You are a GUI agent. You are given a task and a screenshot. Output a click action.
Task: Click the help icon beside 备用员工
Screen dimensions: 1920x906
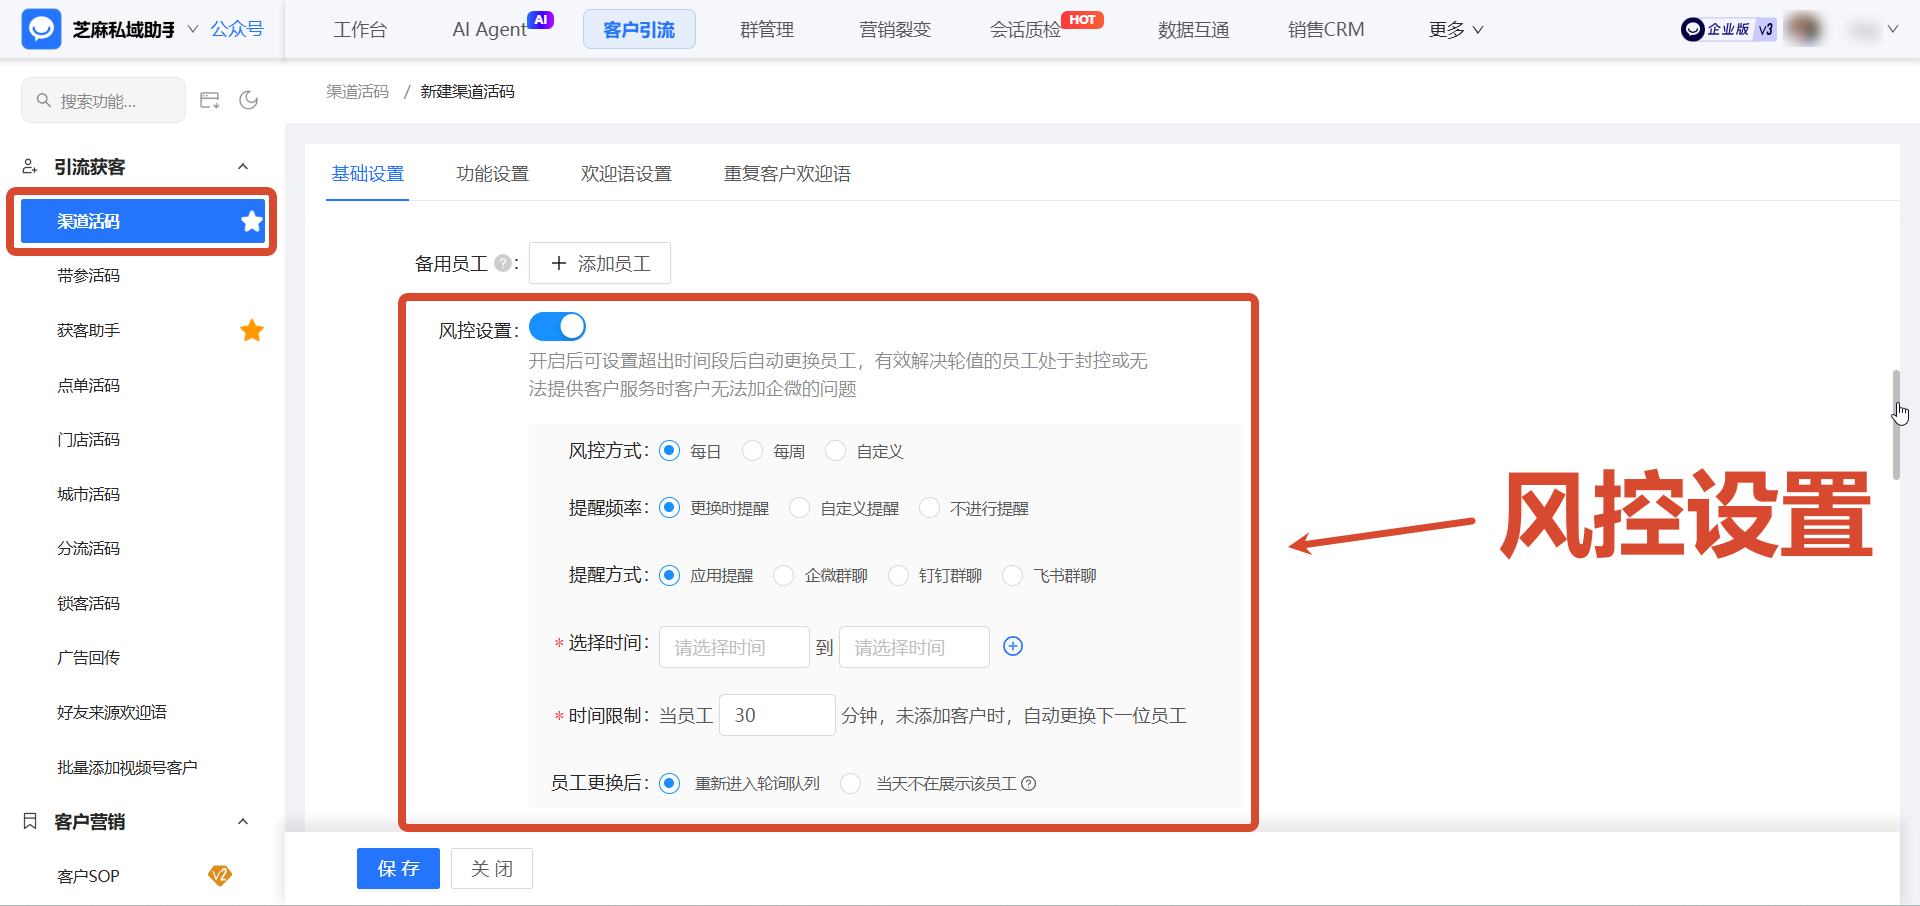(x=503, y=263)
